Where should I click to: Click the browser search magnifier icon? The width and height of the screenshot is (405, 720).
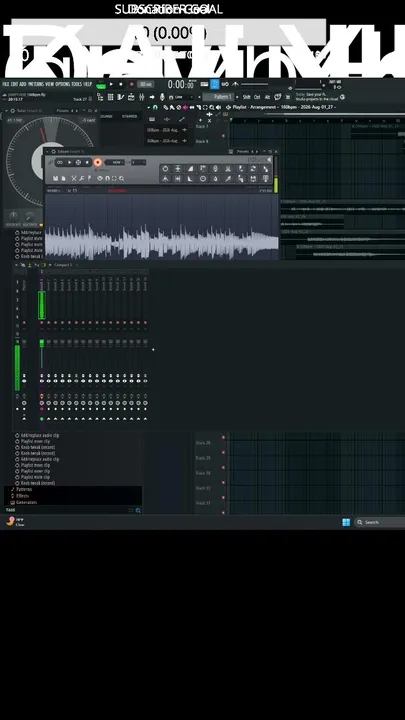138,510
